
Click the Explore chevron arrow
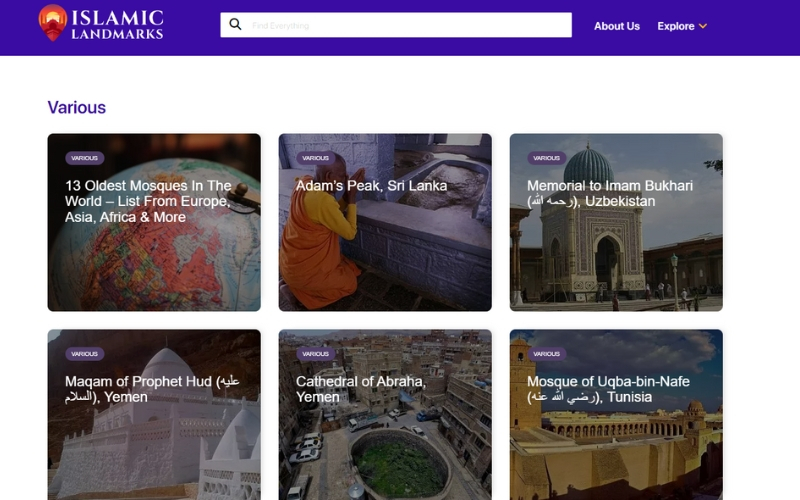click(x=703, y=26)
